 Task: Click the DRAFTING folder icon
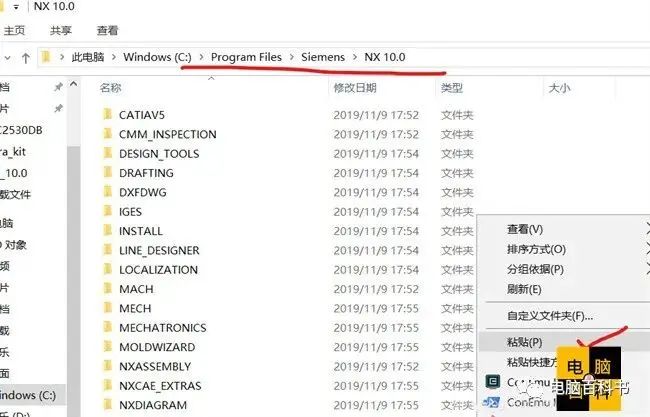108,172
